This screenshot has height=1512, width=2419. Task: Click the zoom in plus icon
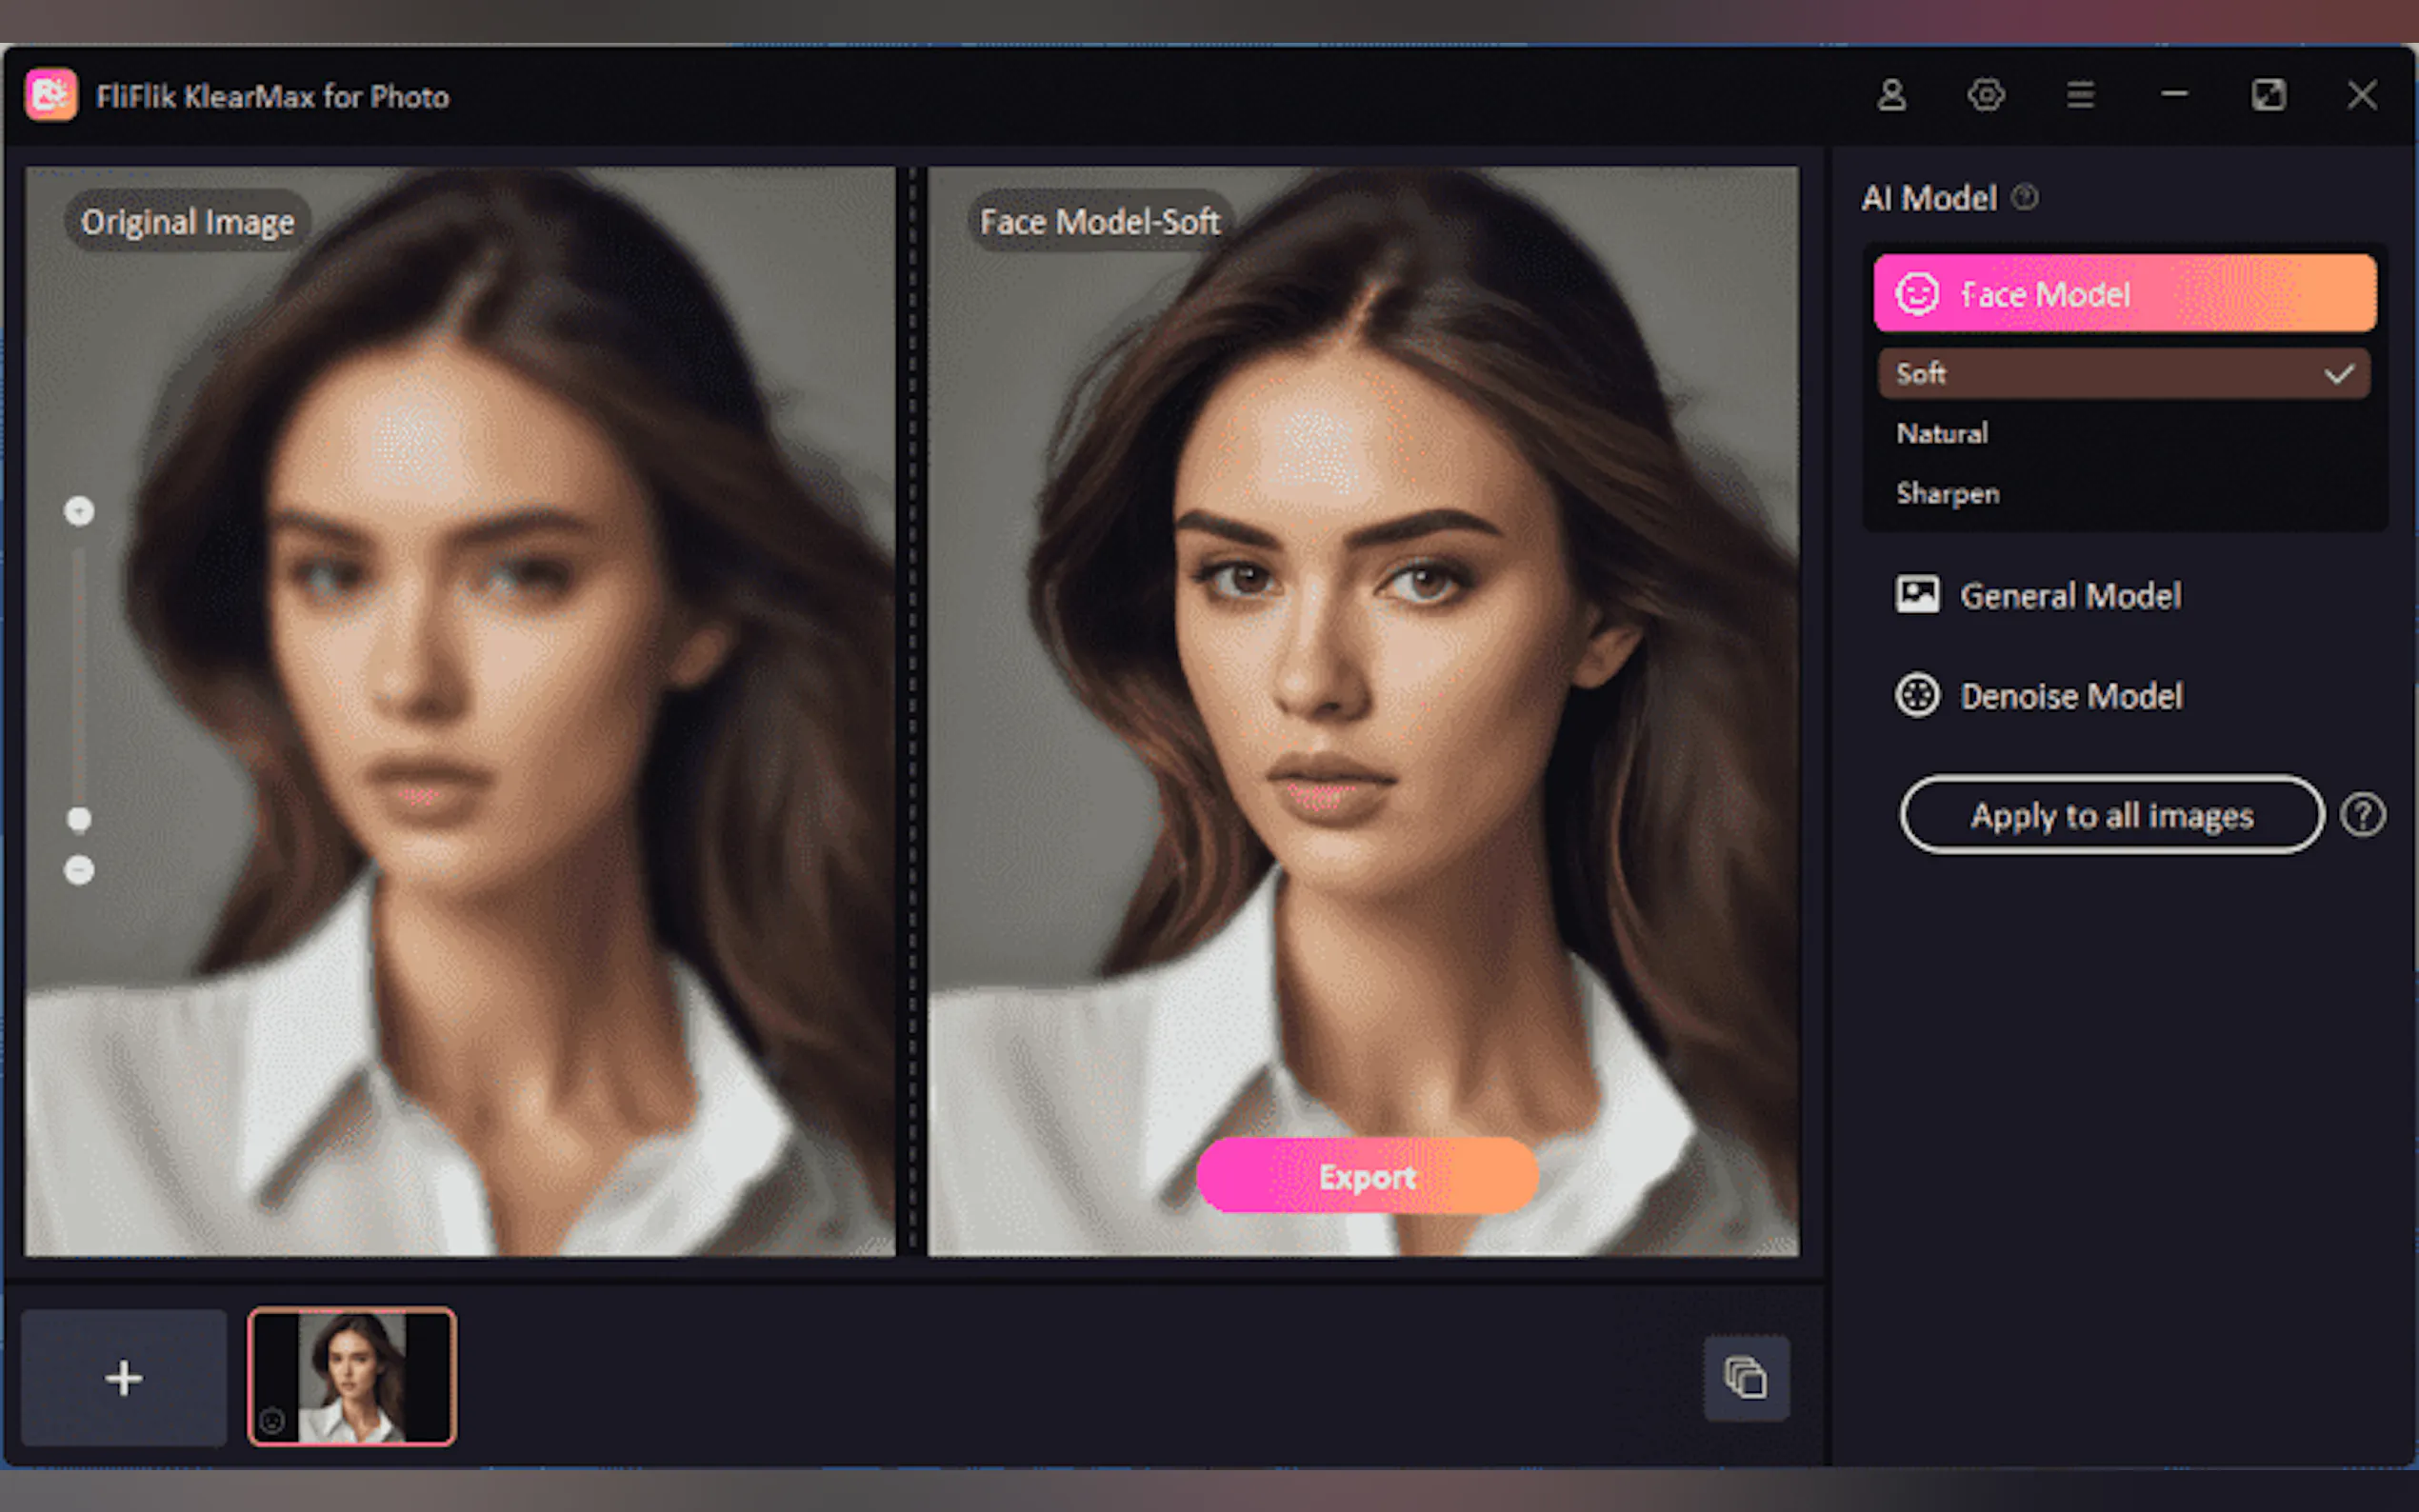point(79,511)
